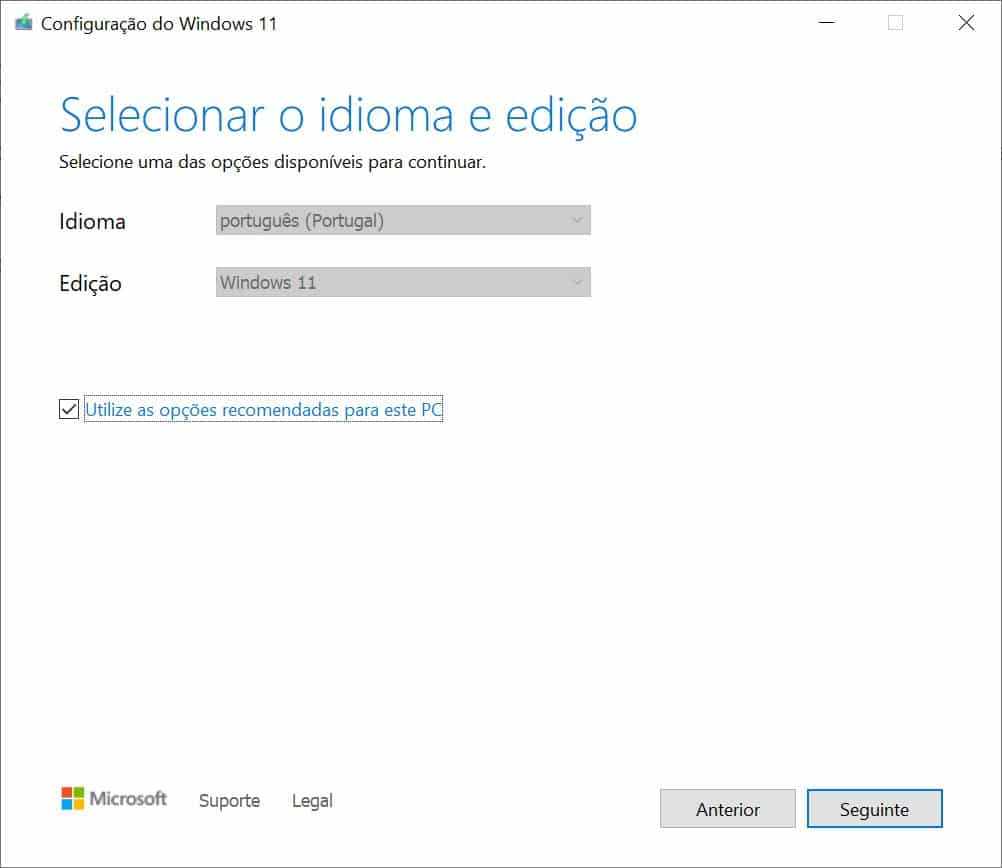This screenshot has height=868, width=1002.
Task: Click the 'Configuração do Windows 11' title text
Action: [159, 23]
